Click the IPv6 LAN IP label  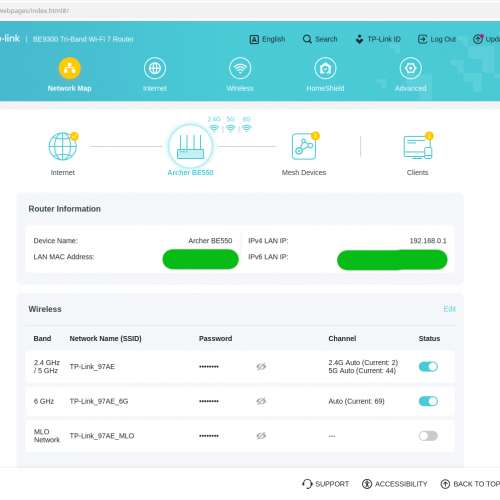(268, 257)
